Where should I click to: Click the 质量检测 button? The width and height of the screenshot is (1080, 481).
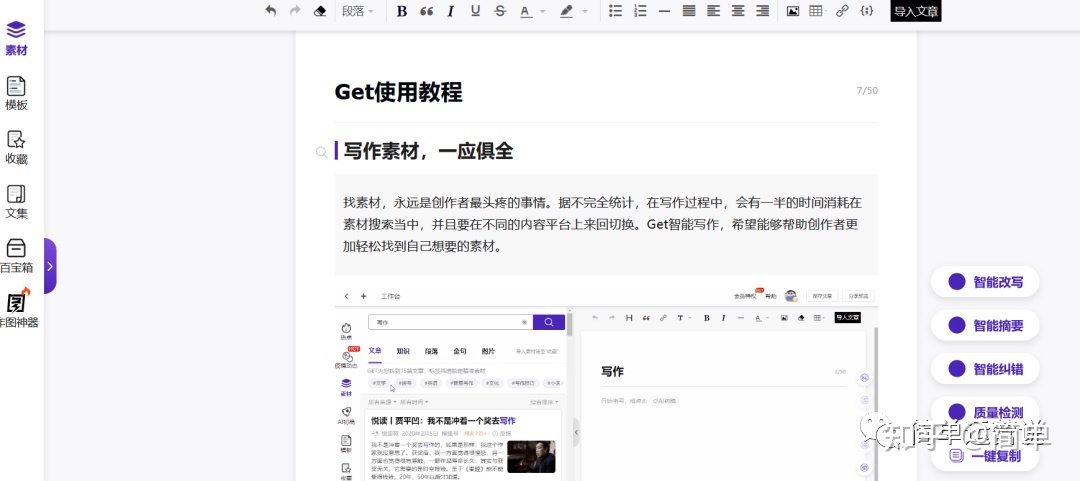click(985, 412)
